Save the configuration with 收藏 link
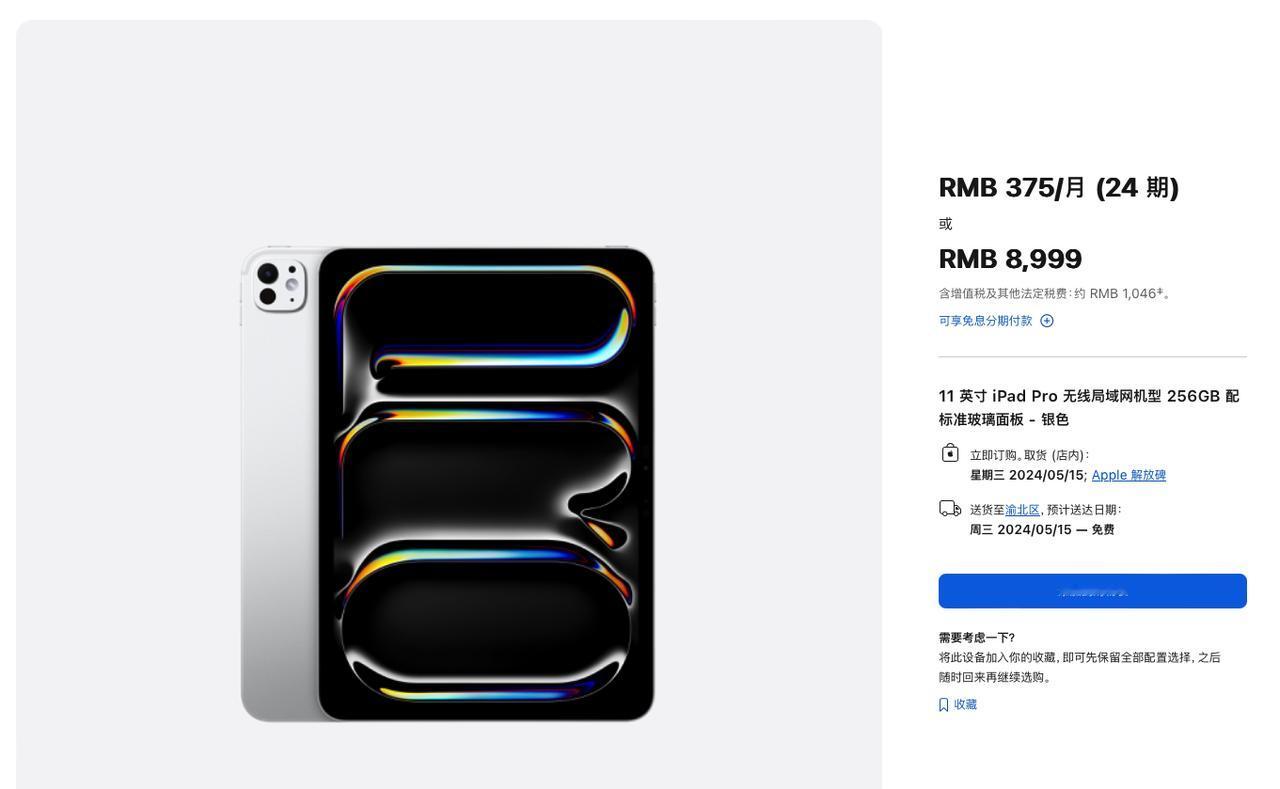This screenshot has width=1280, height=789. tap(965, 705)
